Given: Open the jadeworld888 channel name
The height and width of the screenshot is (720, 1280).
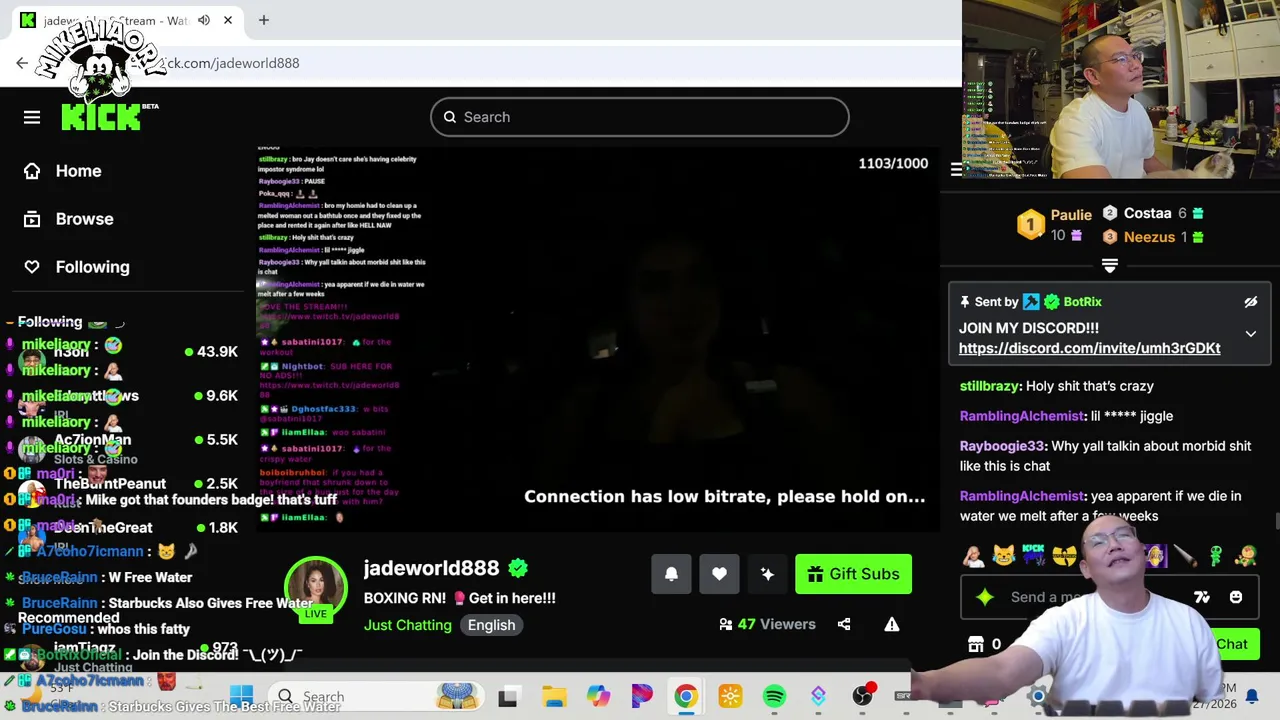Looking at the screenshot, I should 431,568.
